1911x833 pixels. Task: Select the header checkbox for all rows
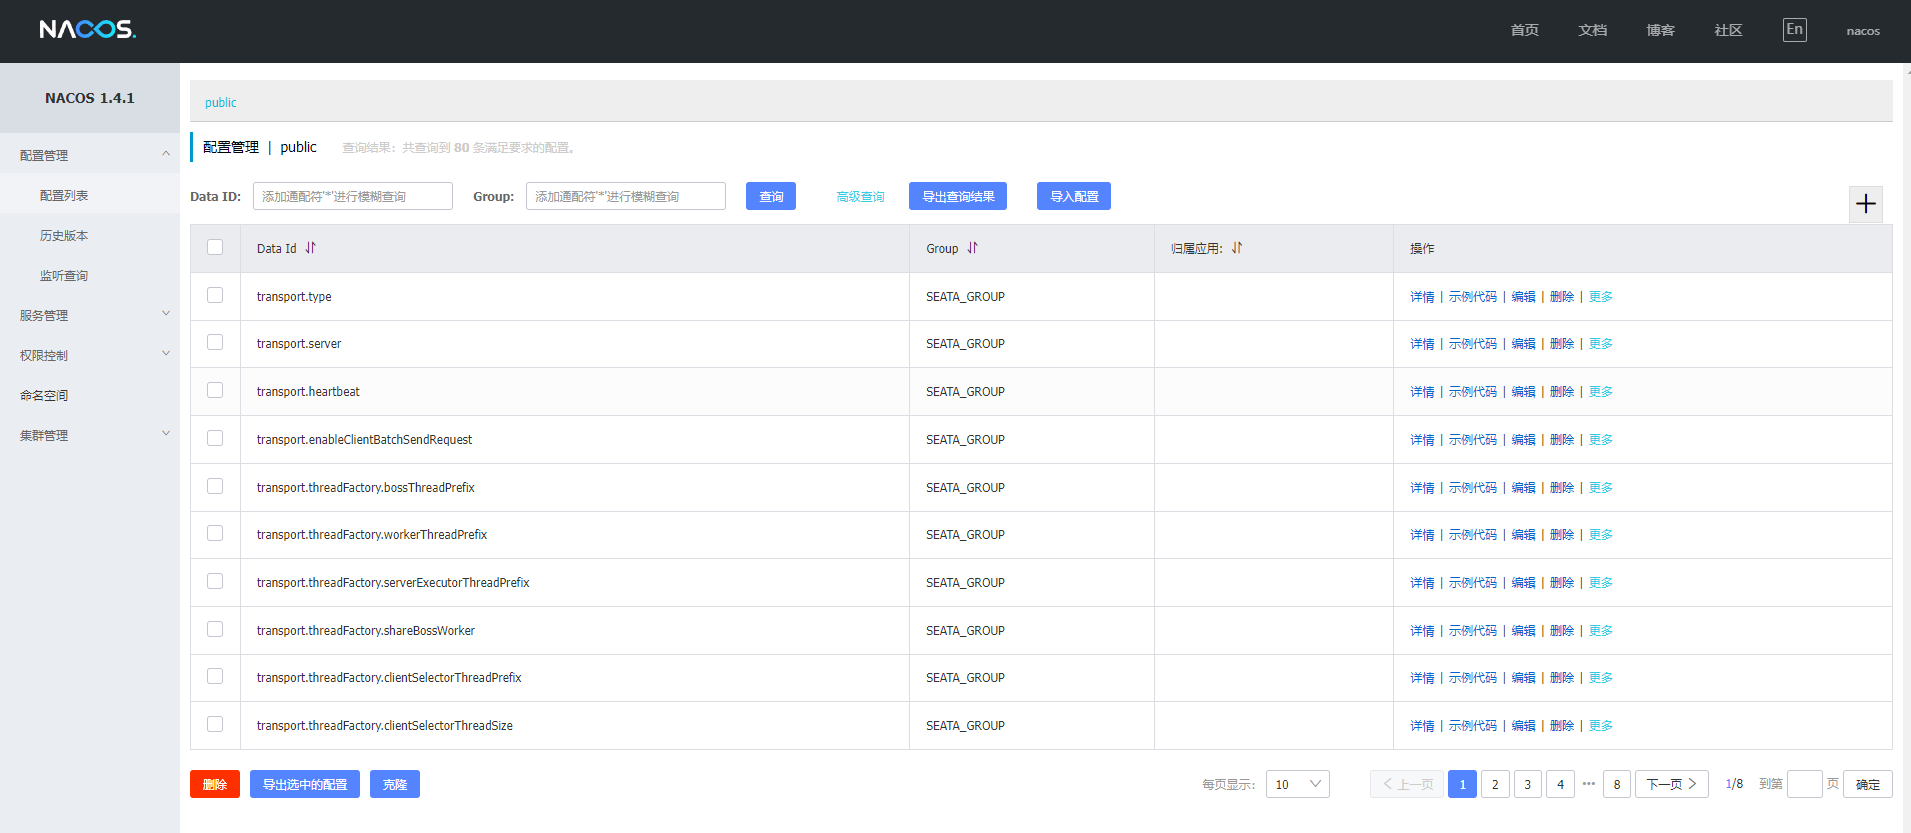click(215, 247)
